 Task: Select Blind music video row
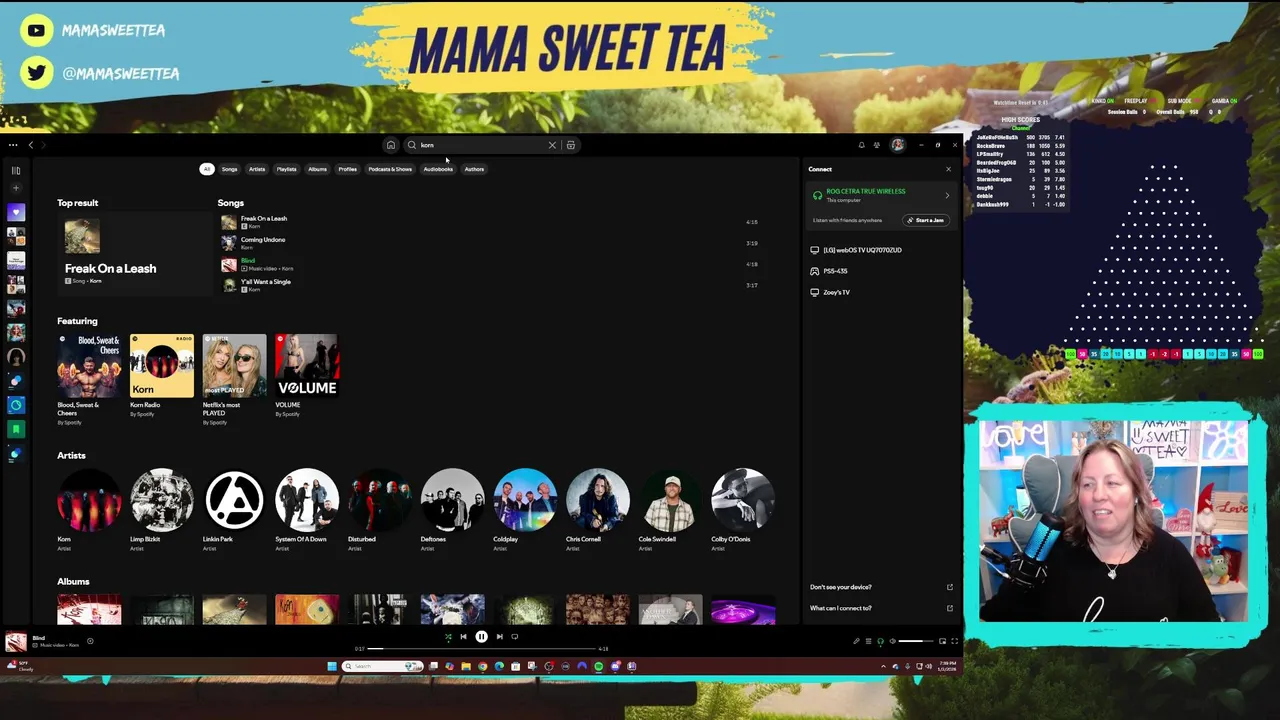pos(490,264)
